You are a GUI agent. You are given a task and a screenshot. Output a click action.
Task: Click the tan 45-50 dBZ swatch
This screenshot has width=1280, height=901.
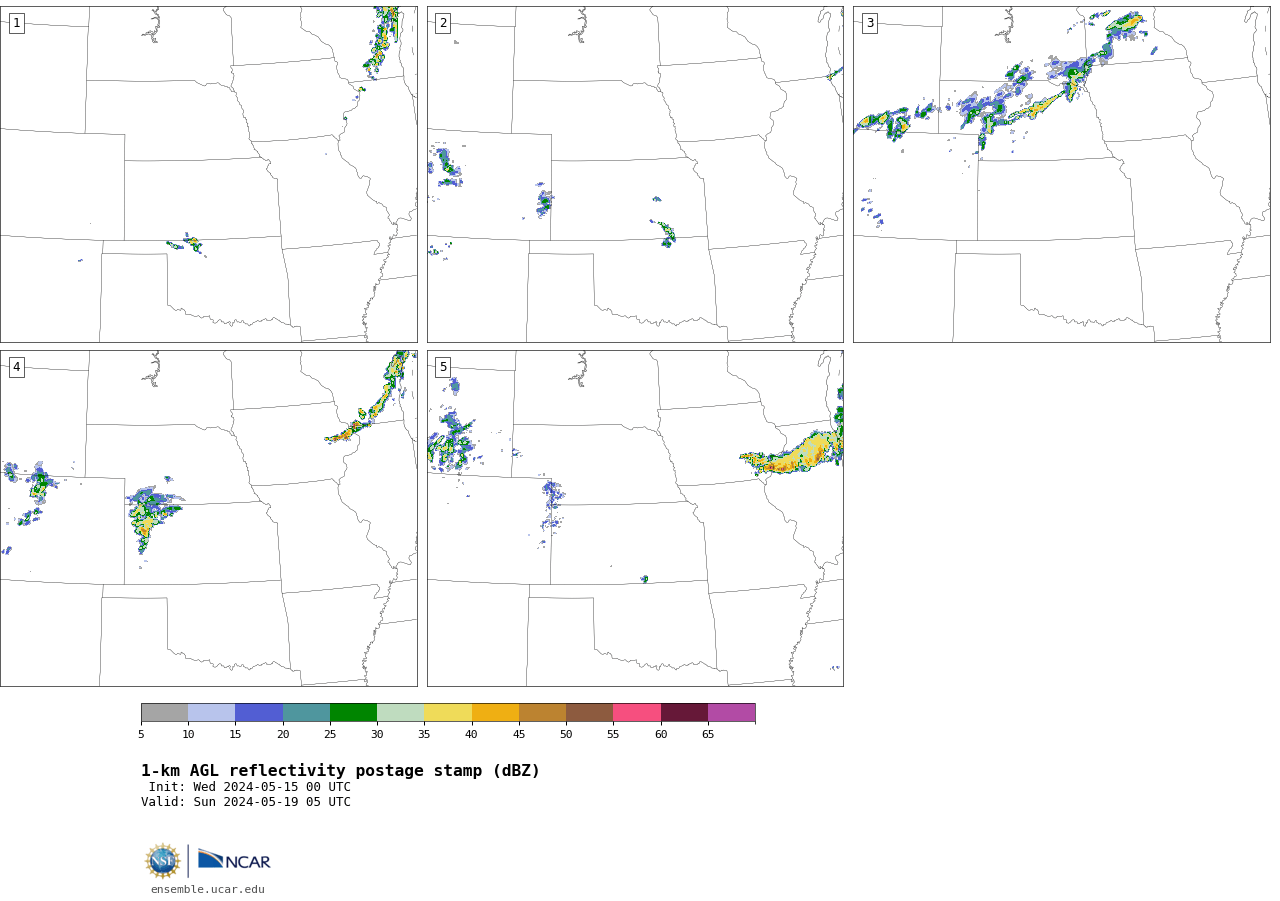tap(542, 712)
